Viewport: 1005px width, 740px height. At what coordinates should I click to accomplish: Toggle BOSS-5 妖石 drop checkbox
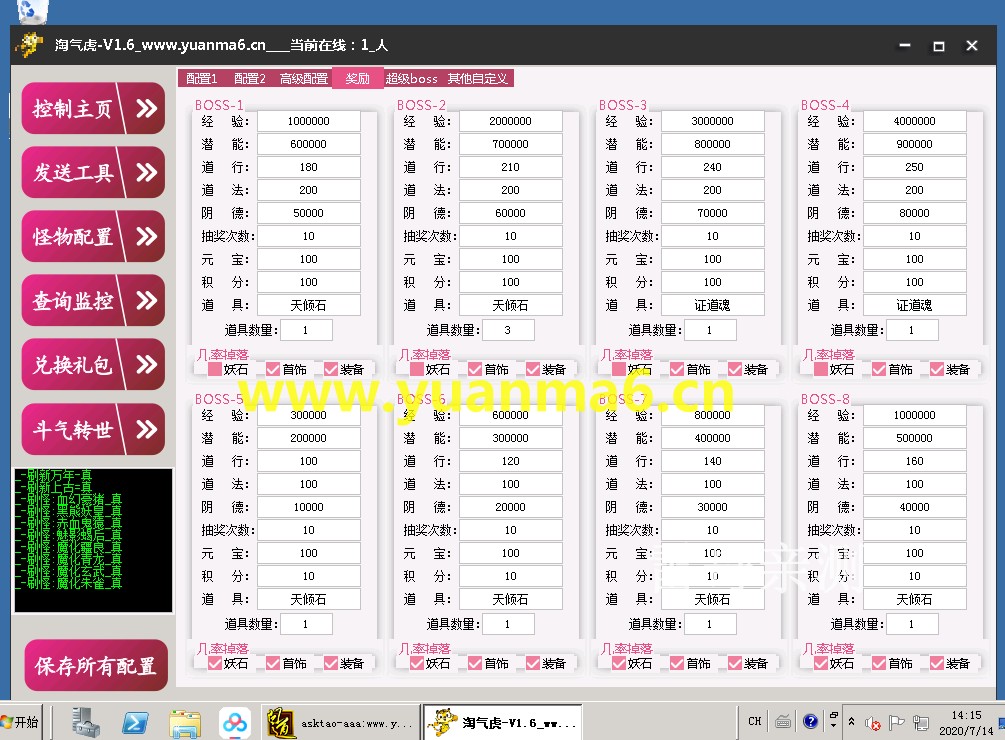pyautogui.click(x=215, y=663)
